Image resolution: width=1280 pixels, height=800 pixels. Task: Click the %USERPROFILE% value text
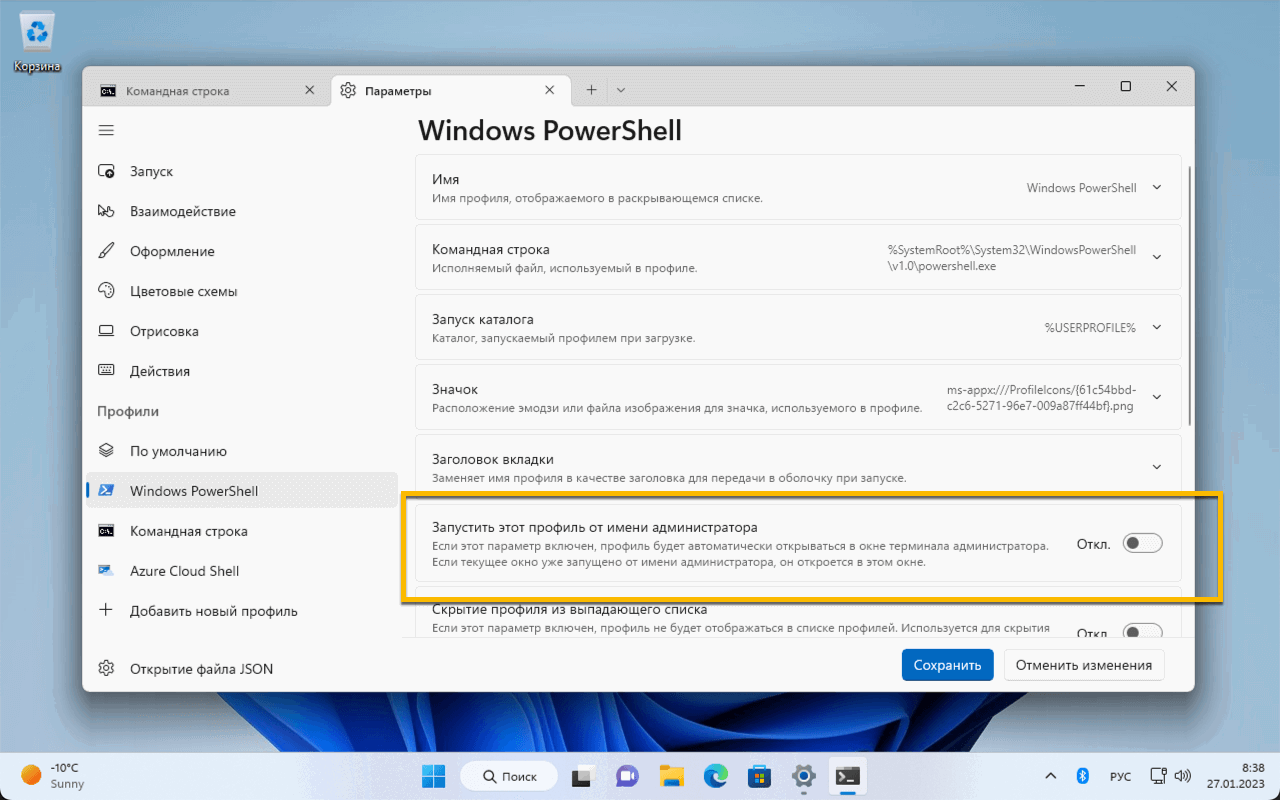1090,328
